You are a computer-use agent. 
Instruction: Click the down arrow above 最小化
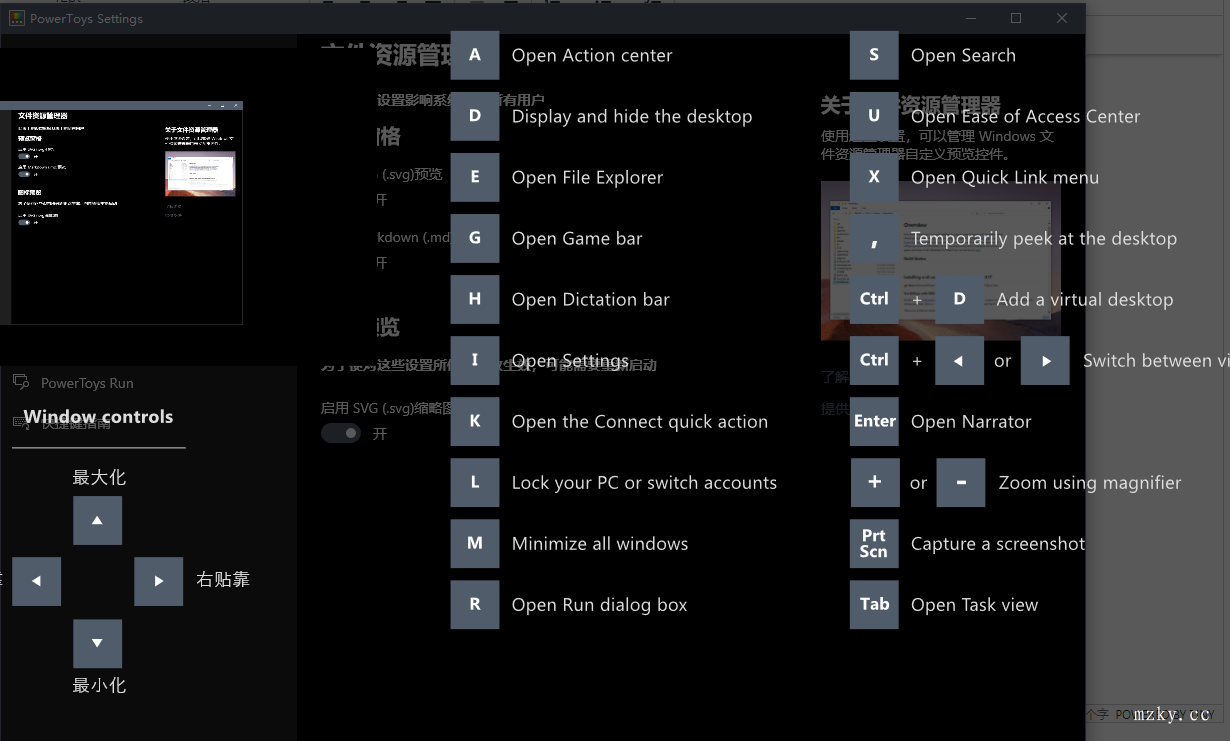tap(98, 643)
